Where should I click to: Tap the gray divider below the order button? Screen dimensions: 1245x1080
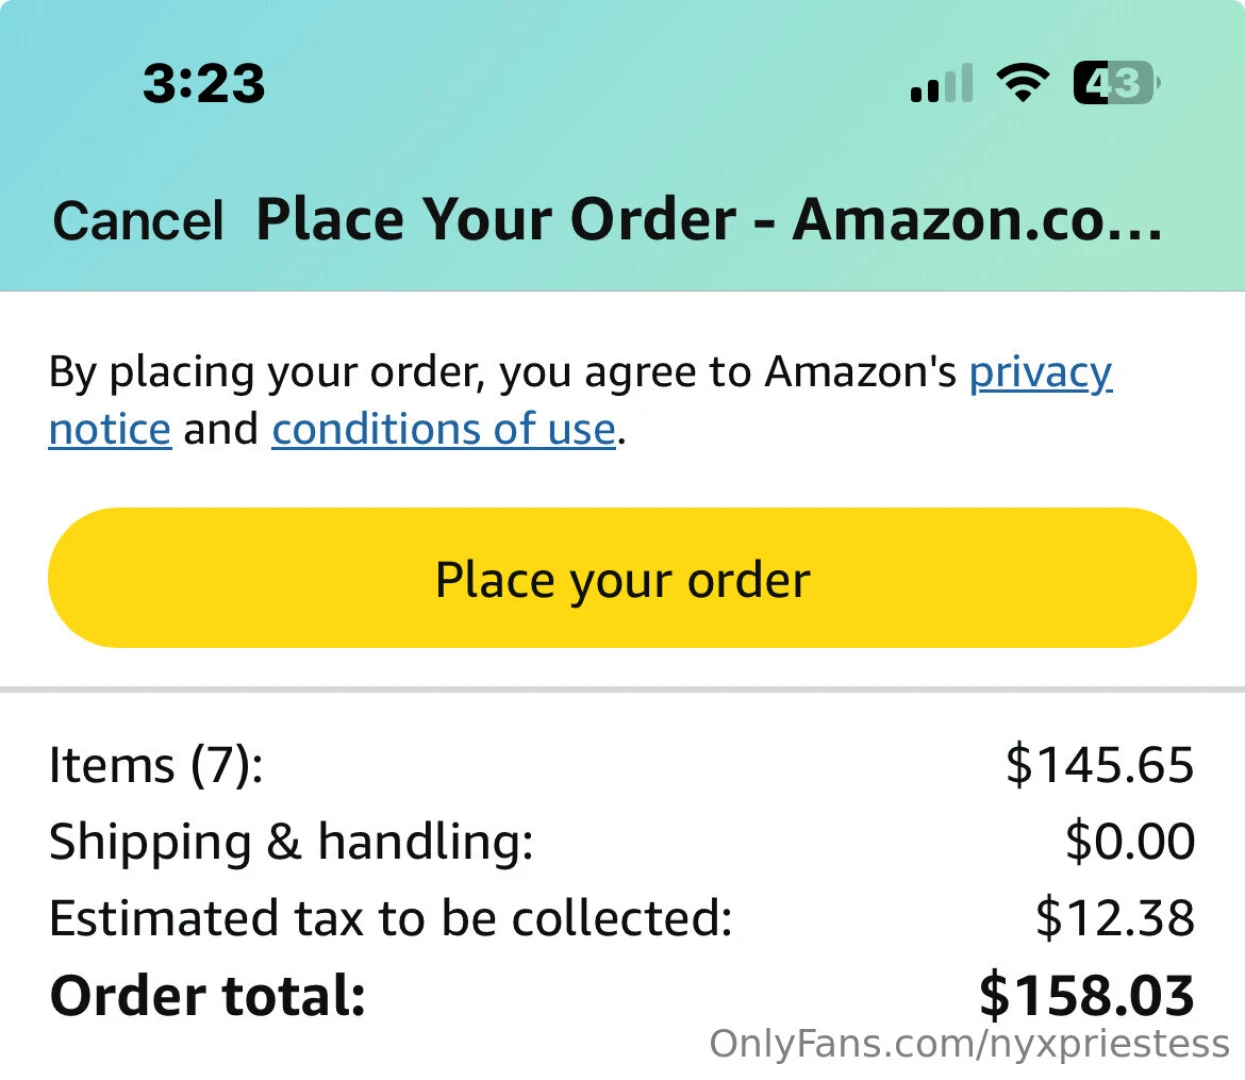pyautogui.click(x=622, y=690)
